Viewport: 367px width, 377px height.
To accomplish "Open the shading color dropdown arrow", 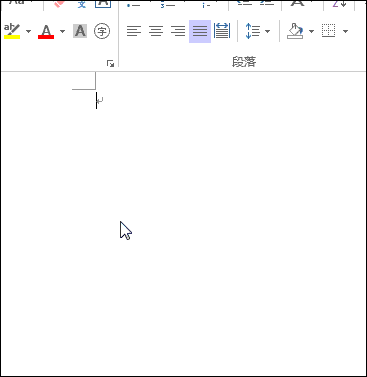I will (311, 31).
